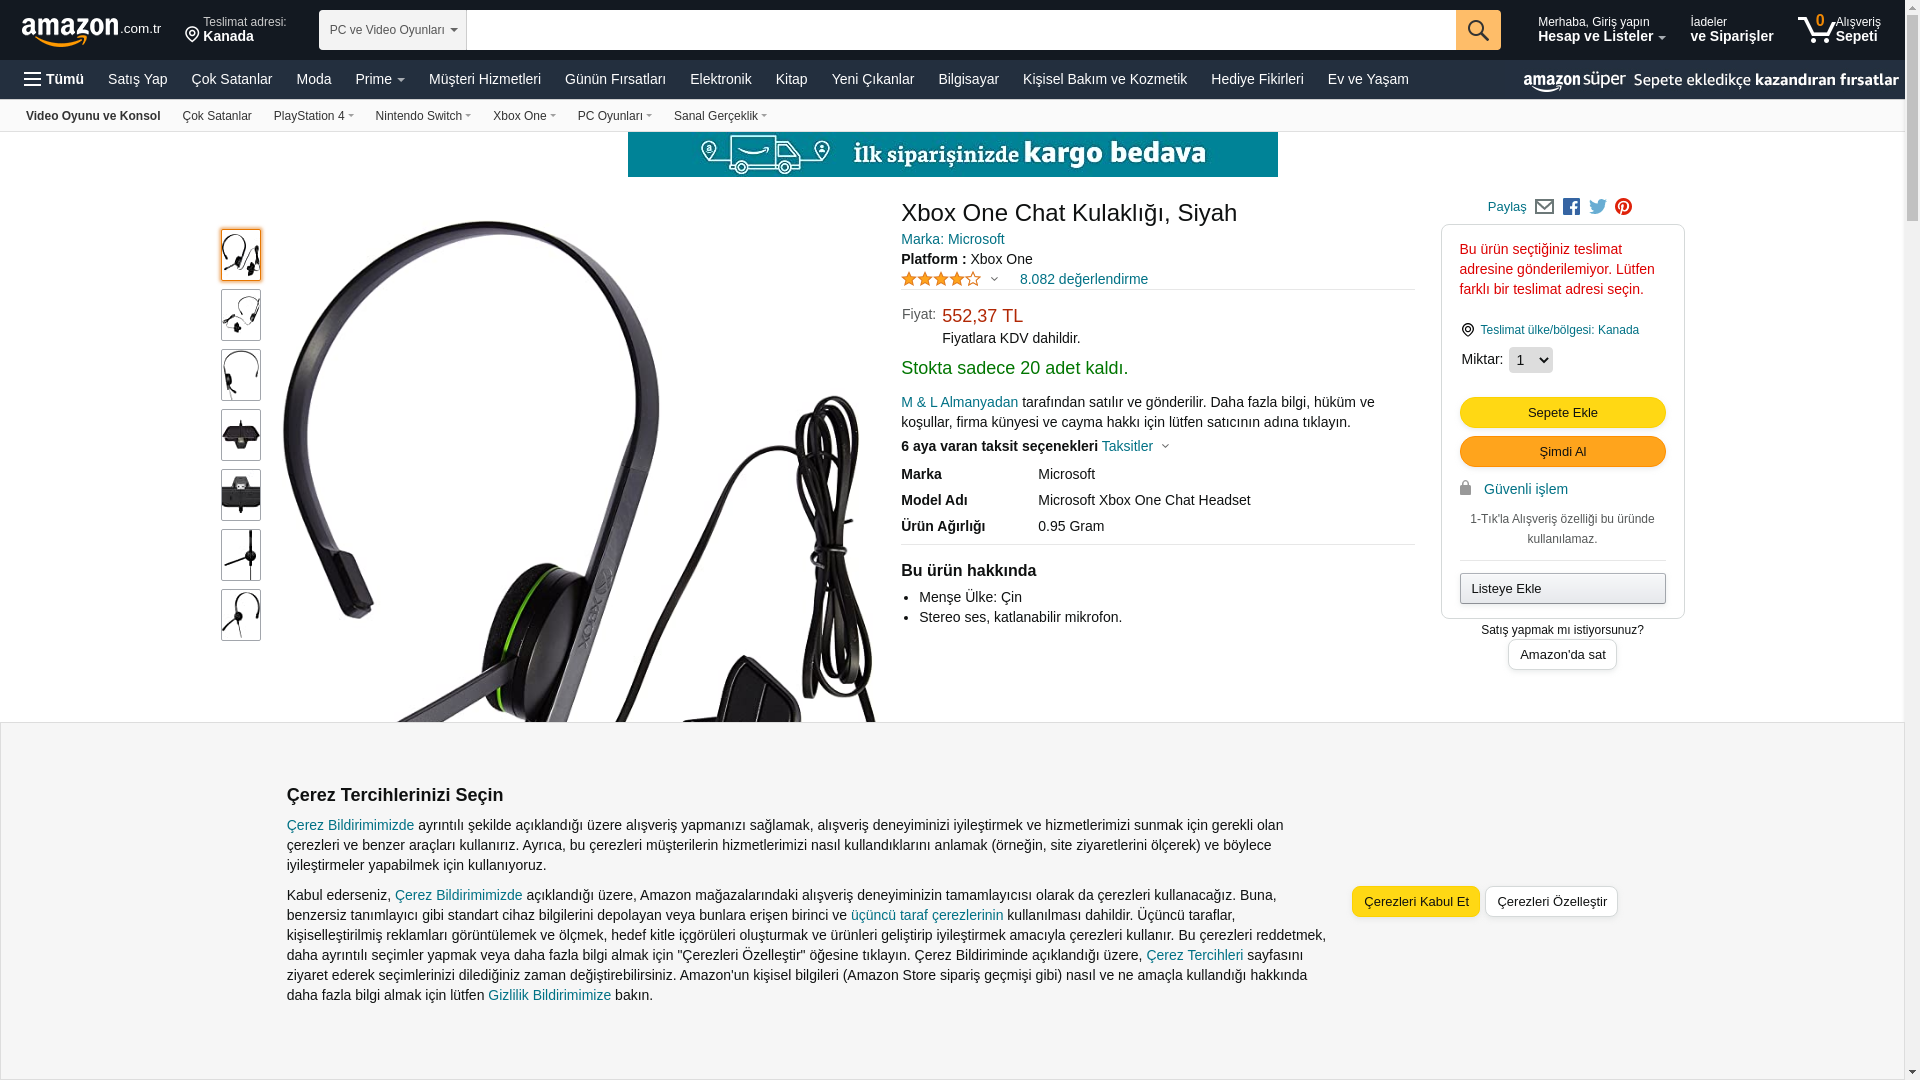Share the product on Twitter icon
Viewport: 1920px width, 1080px height.
click(1598, 207)
